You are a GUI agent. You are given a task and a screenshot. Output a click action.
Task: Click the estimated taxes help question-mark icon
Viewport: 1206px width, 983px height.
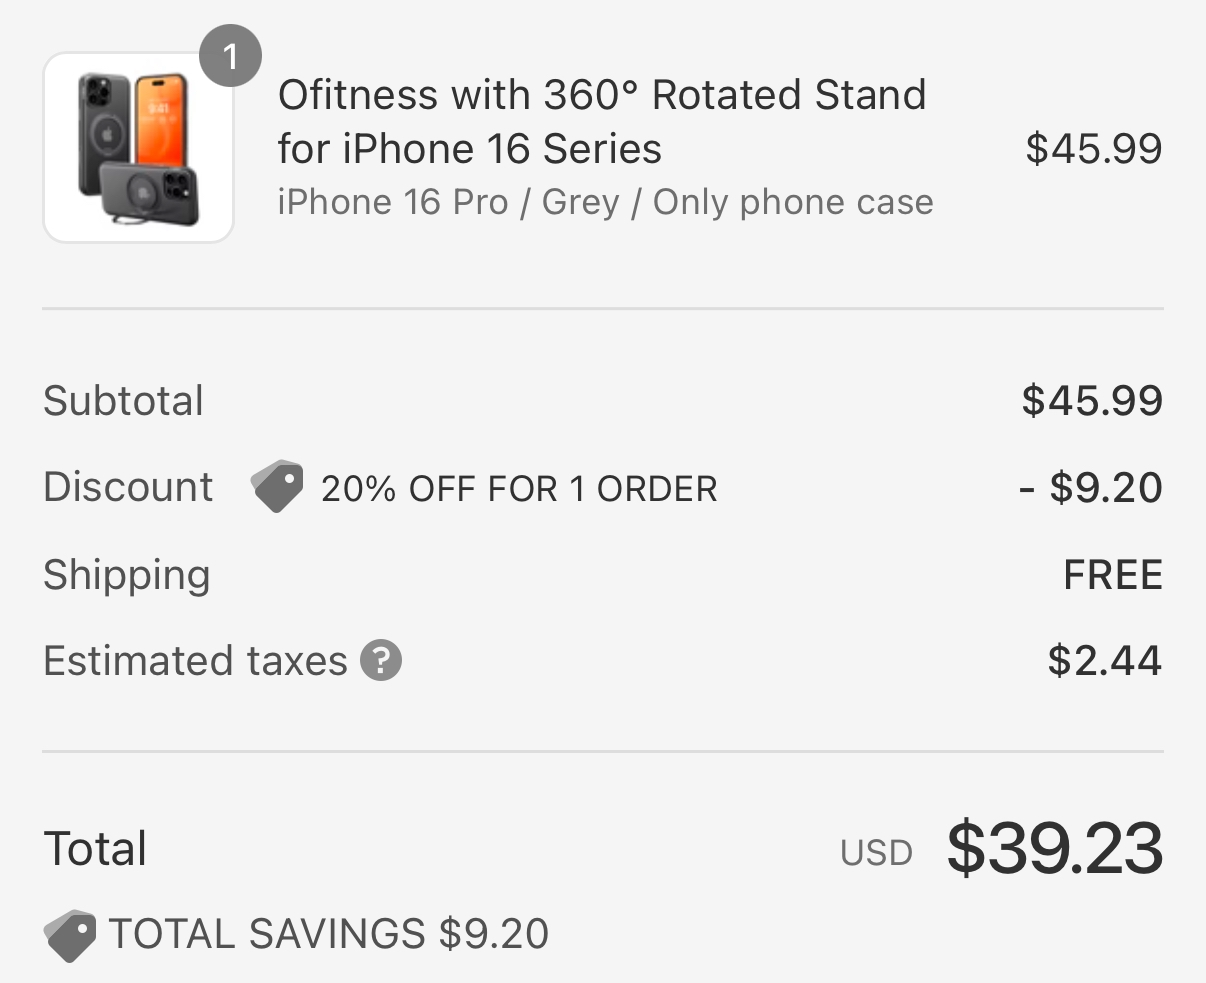381,661
